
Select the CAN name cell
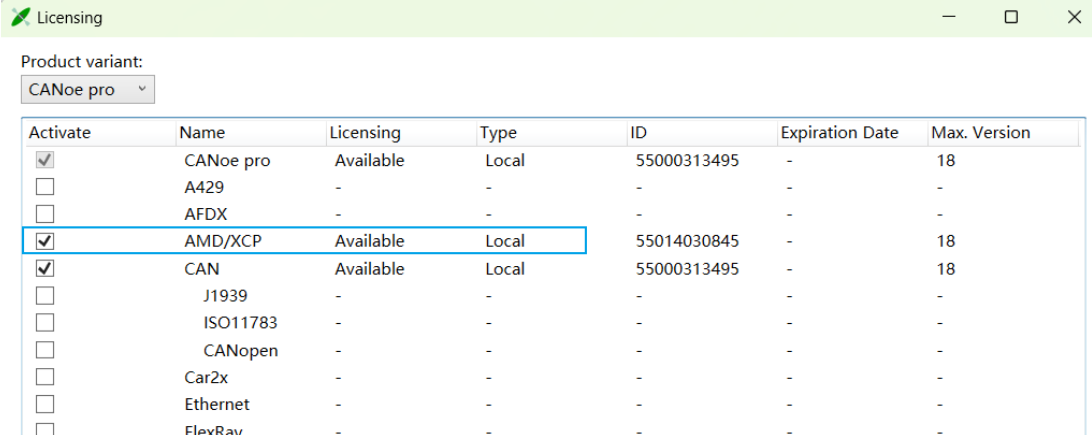(x=200, y=269)
